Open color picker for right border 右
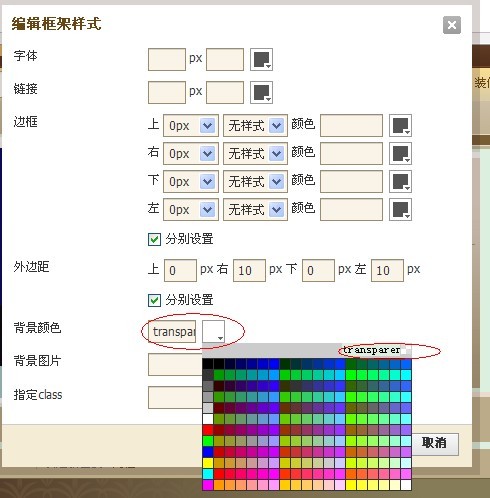 pos(400,154)
